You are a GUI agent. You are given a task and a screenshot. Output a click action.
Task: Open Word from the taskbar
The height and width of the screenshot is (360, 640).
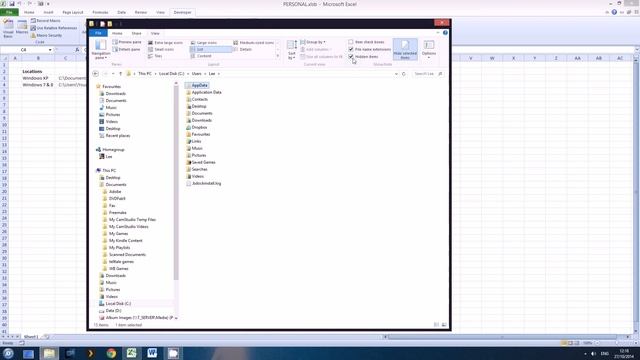point(152,353)
